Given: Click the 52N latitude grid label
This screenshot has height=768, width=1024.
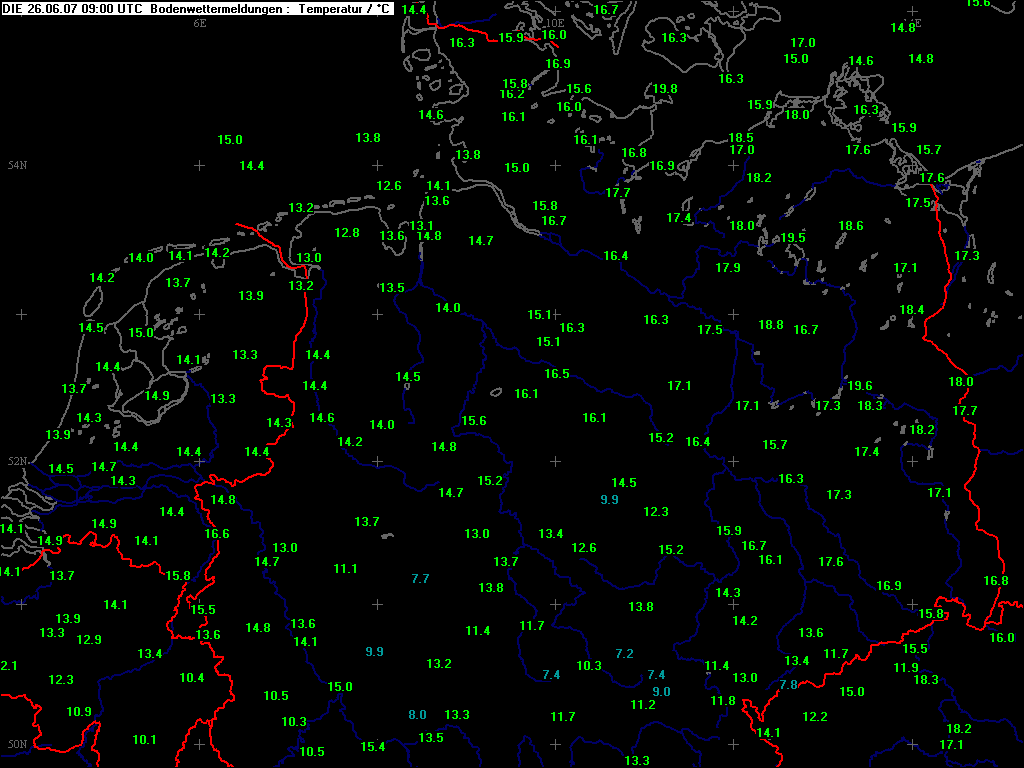Looking at the screenshot, I should tap(16, 461).
